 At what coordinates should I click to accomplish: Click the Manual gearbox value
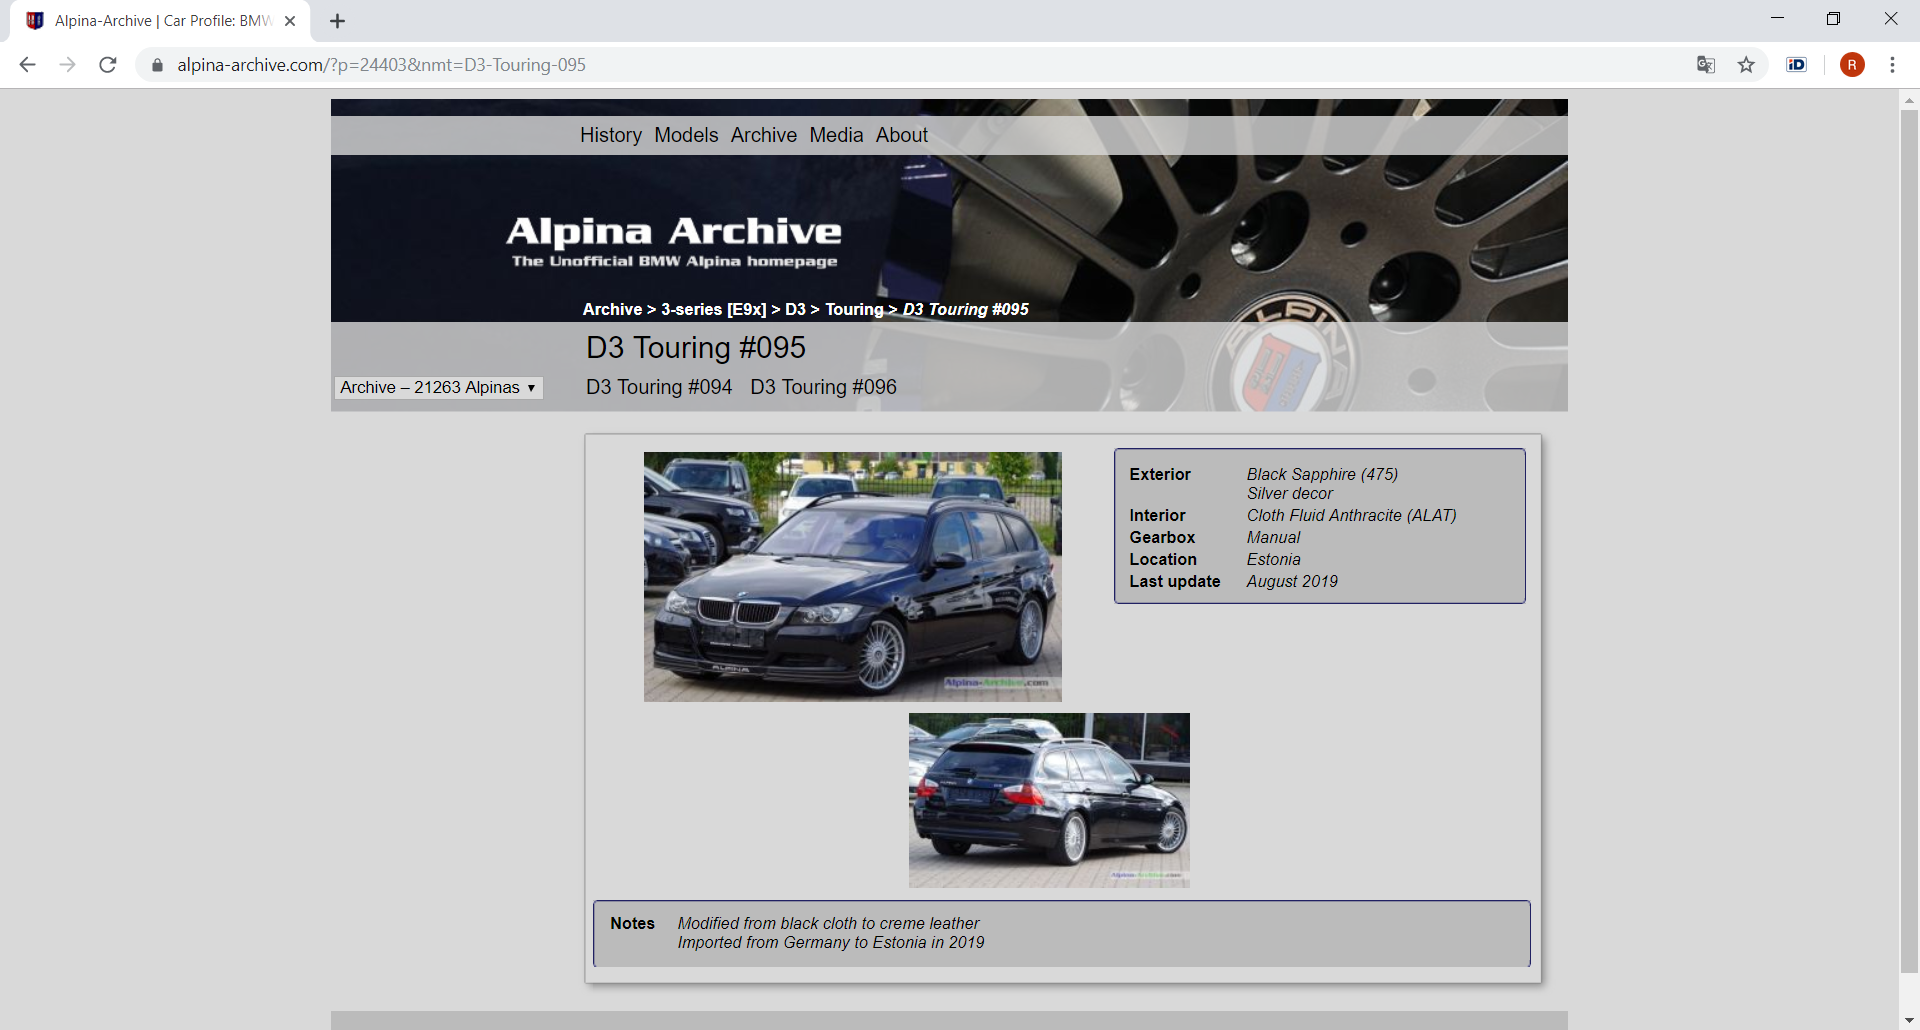pyautogui.click(x=1273, y=538)
